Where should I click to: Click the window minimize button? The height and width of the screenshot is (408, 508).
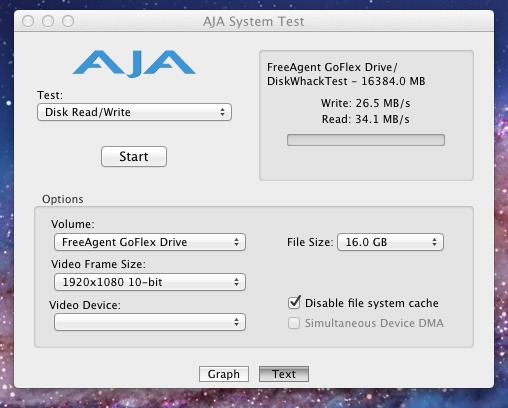click(x=48, y=21)
